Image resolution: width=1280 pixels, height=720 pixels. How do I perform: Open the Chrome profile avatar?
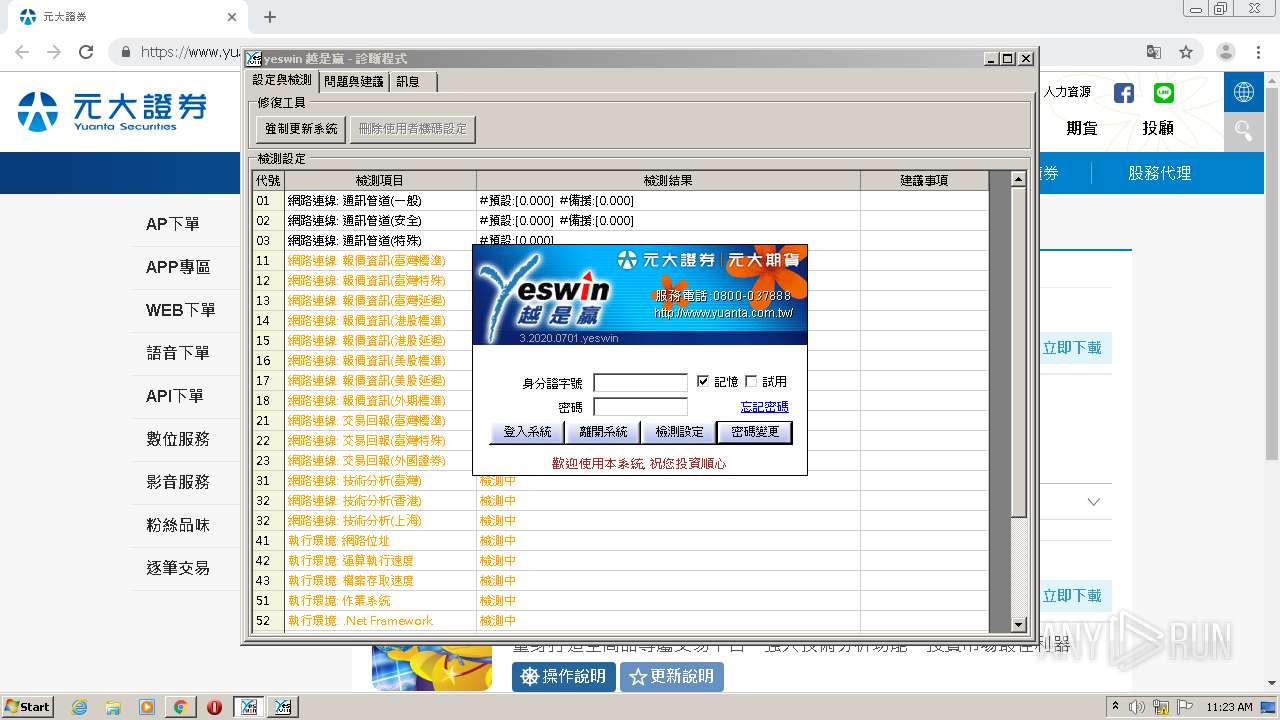pyautogui.click(x=1226, y=52)
